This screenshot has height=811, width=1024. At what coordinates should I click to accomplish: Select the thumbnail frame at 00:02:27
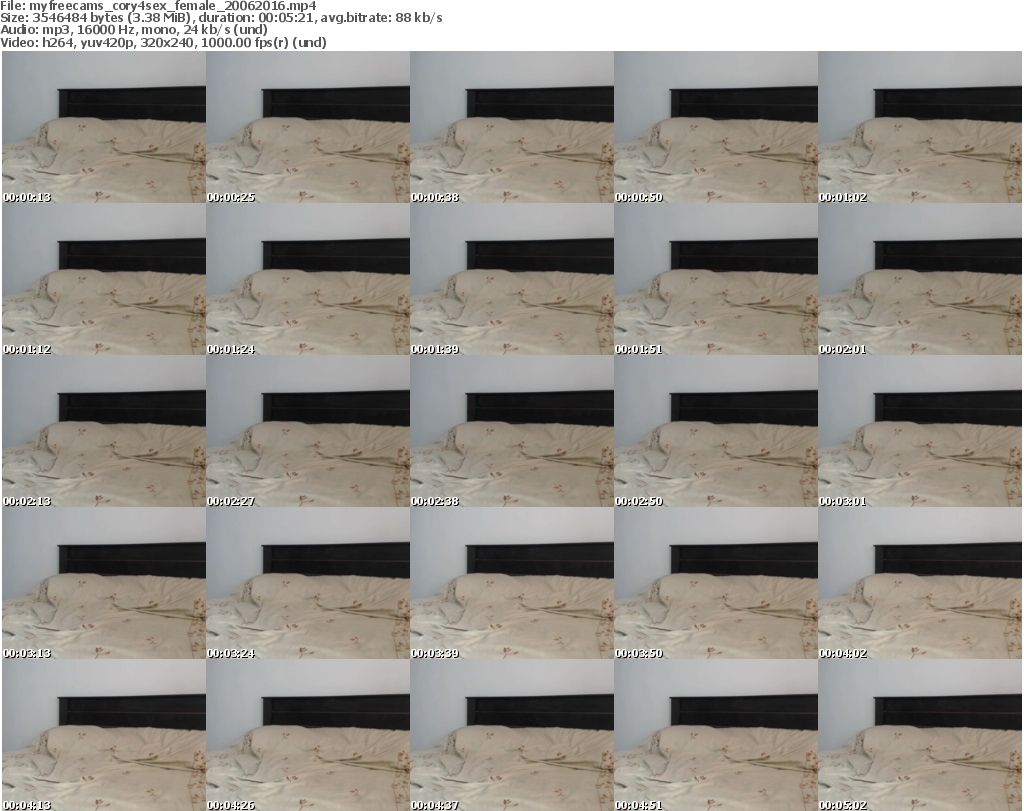point(308,431)
